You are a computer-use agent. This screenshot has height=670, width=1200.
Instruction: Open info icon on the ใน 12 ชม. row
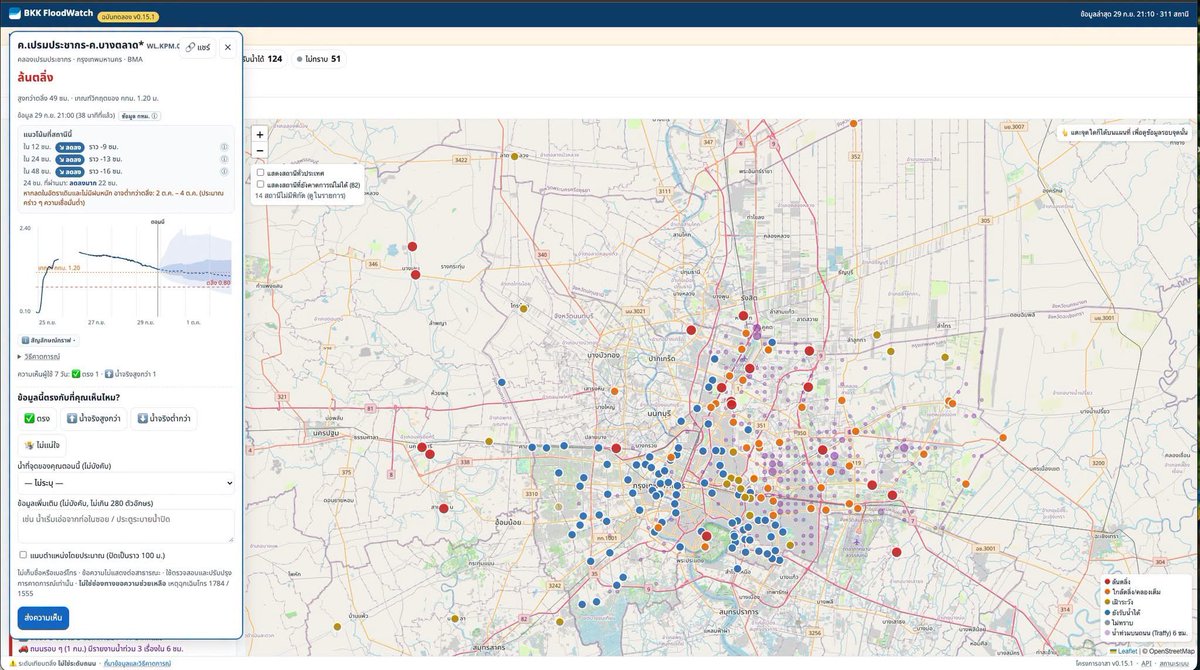224,147
